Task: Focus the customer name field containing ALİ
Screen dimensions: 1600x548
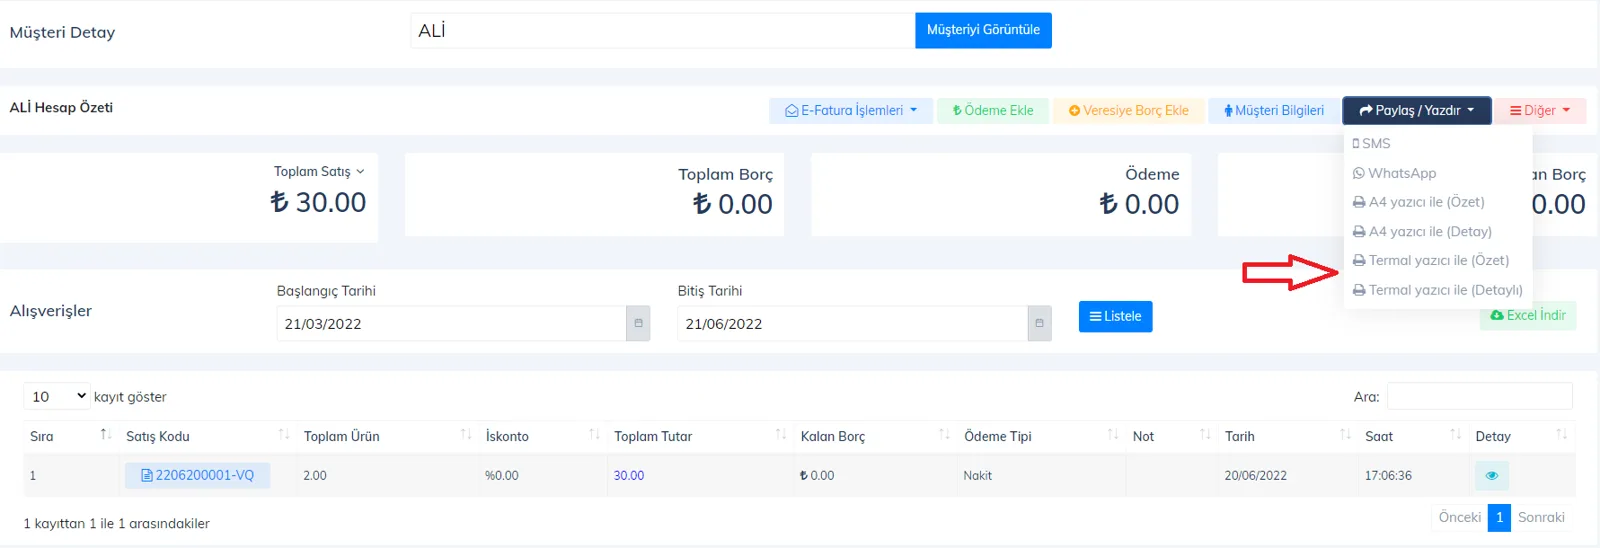Action: pyautogui.click(x=662, y=30)
